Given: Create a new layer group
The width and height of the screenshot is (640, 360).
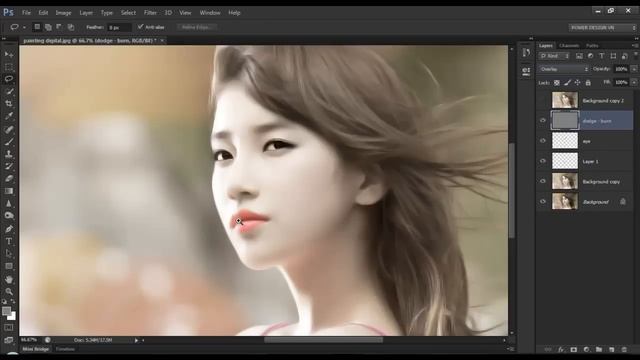Looking at the screenshot, I should pos(599,349).
